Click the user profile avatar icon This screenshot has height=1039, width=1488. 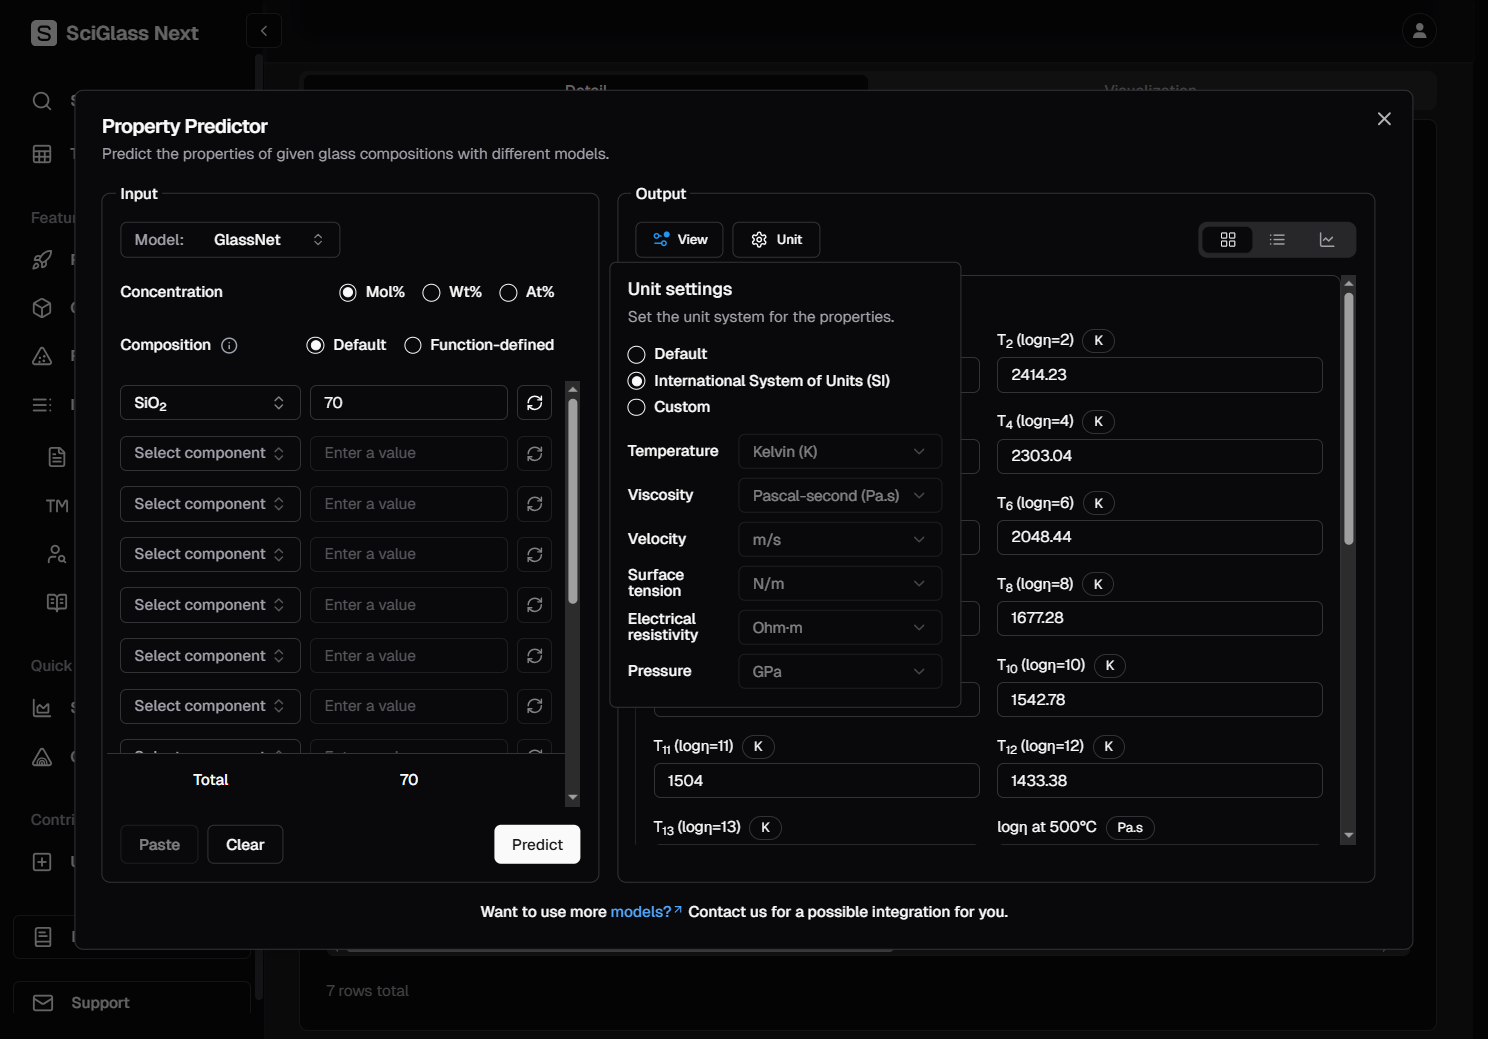tap(1419, 31)
